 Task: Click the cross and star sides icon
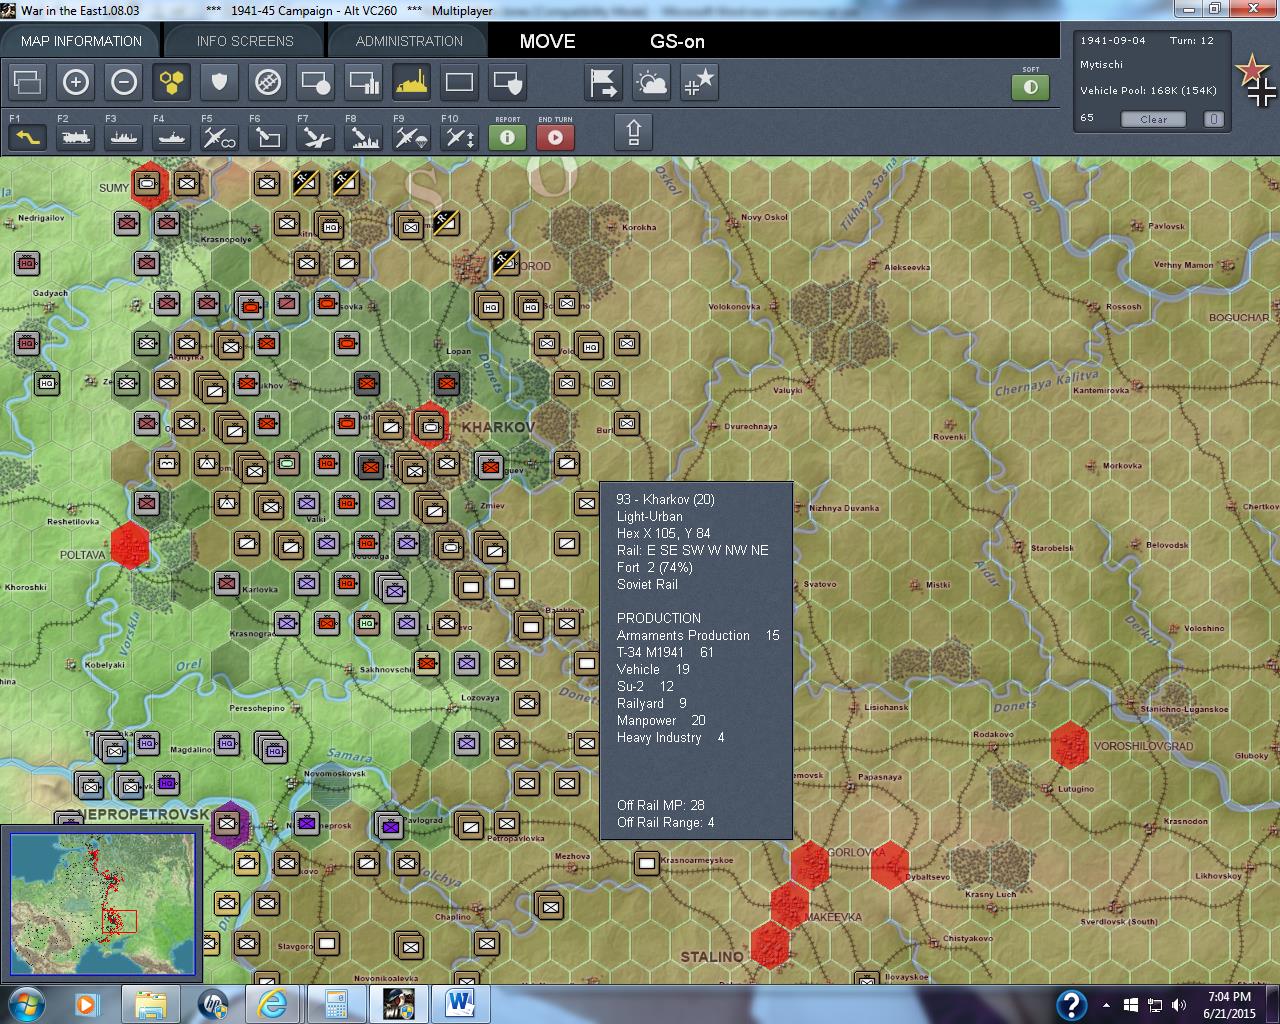tap(700, 82)
